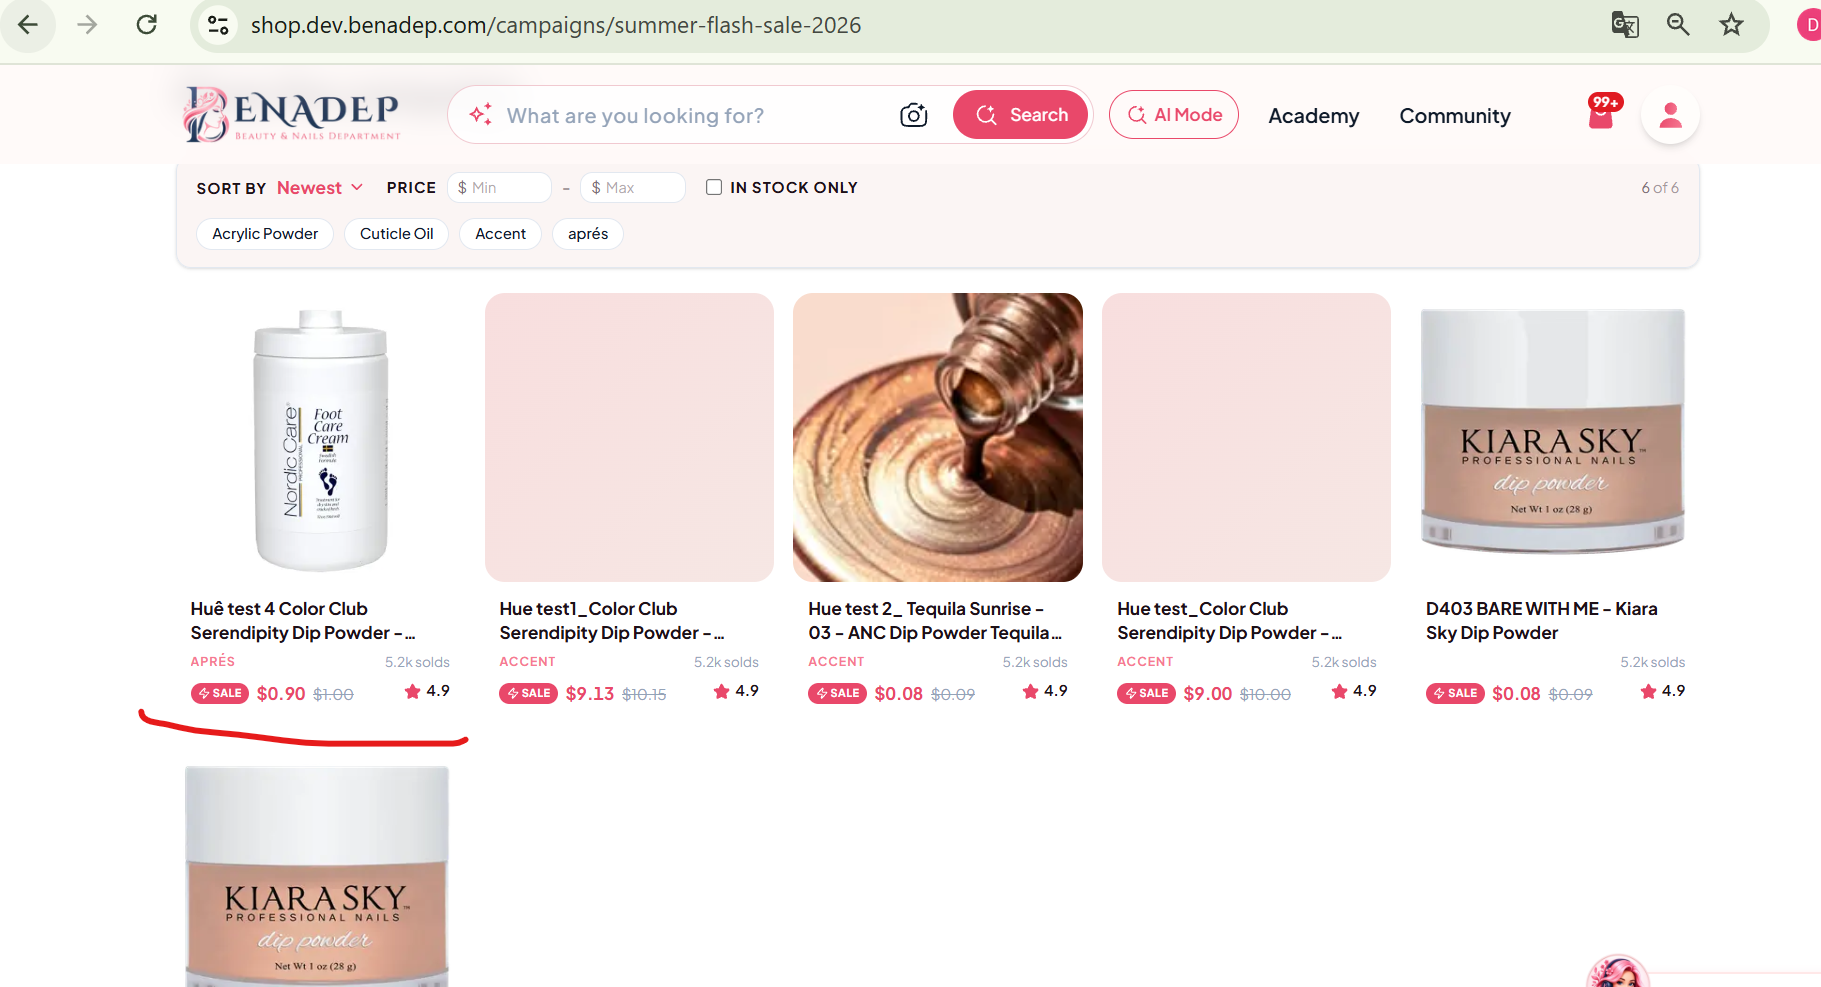The width and height of the screenshot is (1821, 987).
Task: Click the star rating on Tequila Sunrise
Action: coord(1045,691)
